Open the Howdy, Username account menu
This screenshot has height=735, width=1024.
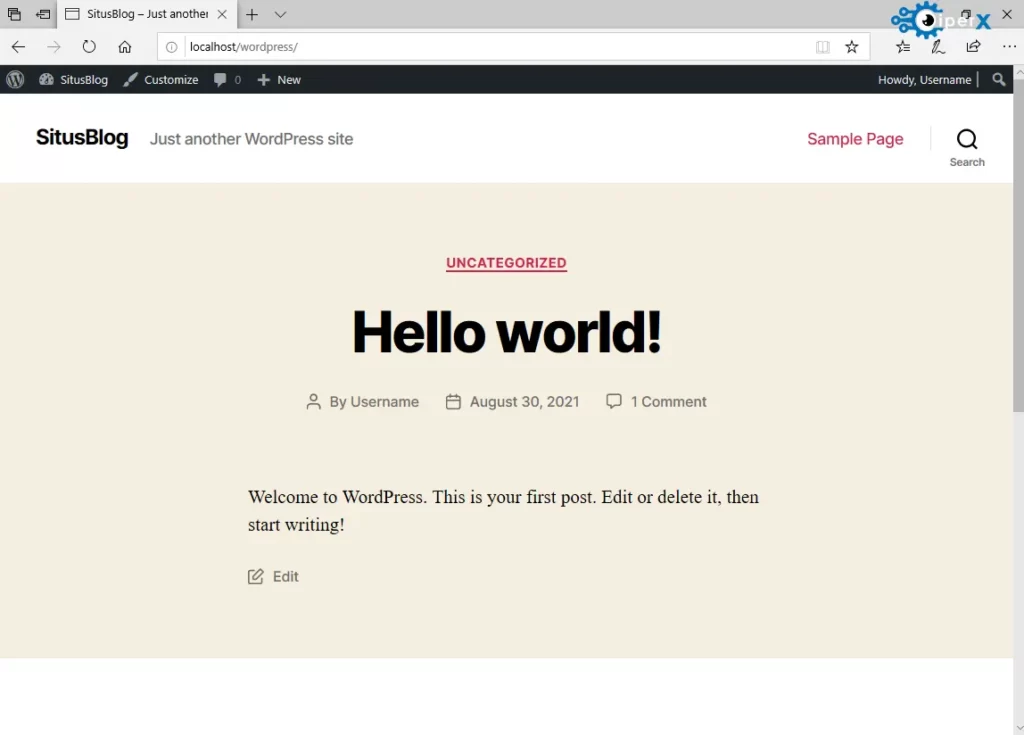(924, 80)
